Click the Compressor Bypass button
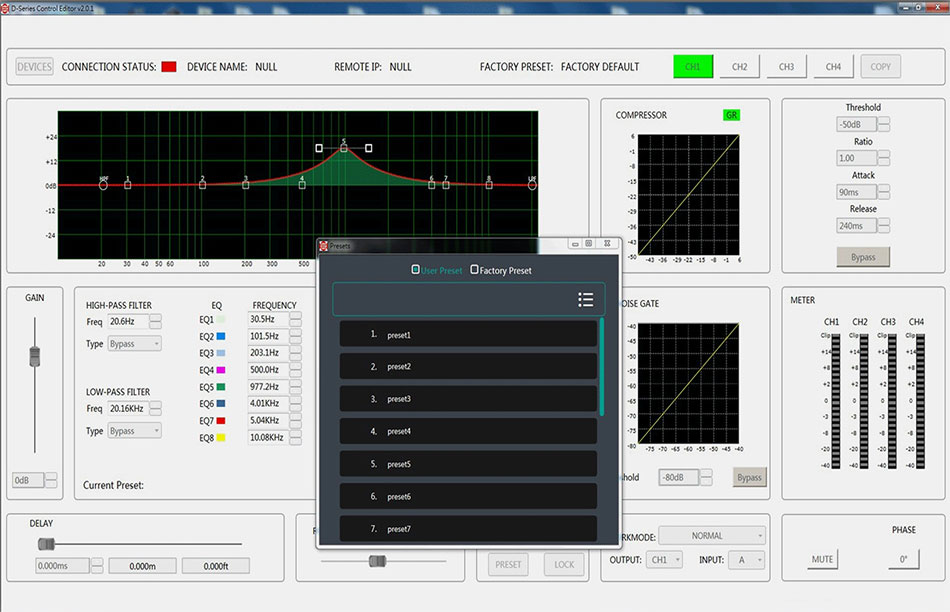The height and width of the screenshot is (612, 950). coord(862,257)
